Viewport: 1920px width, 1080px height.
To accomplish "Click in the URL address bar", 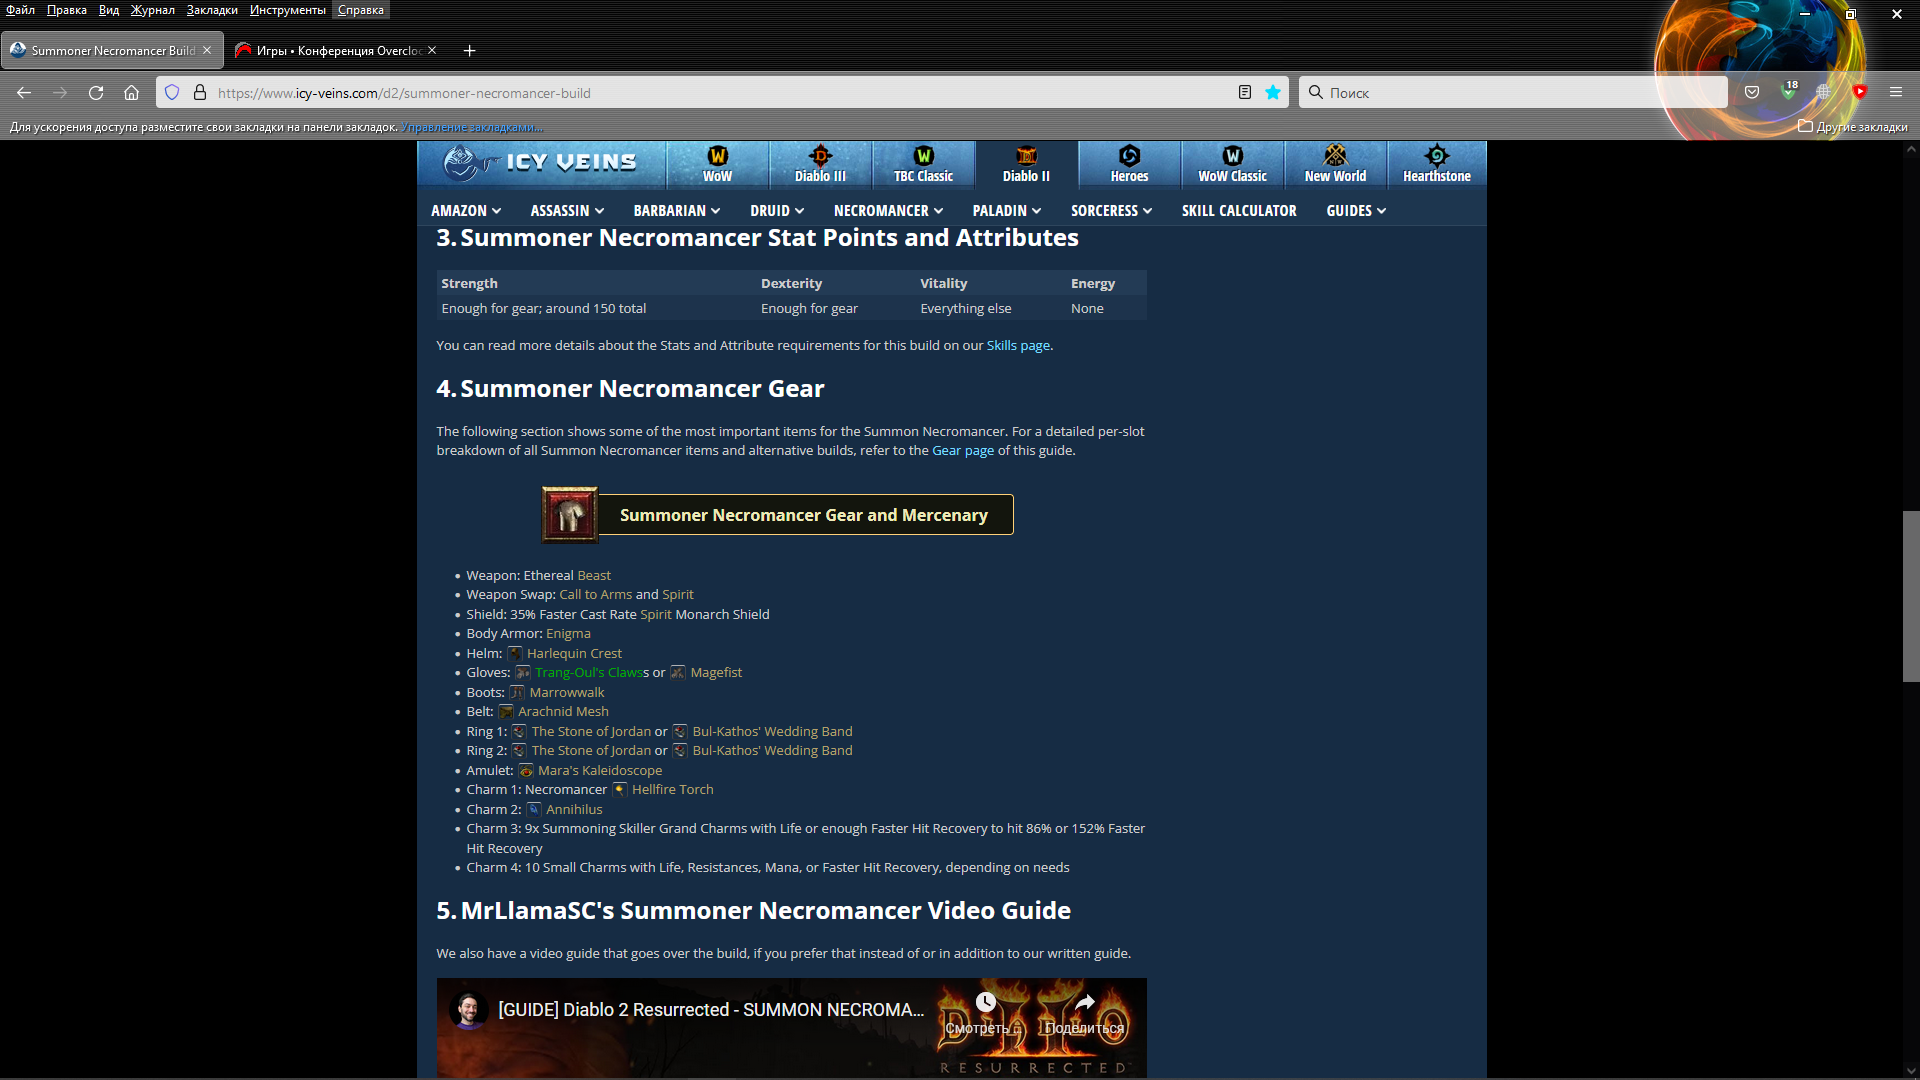I will coord(720,93).
